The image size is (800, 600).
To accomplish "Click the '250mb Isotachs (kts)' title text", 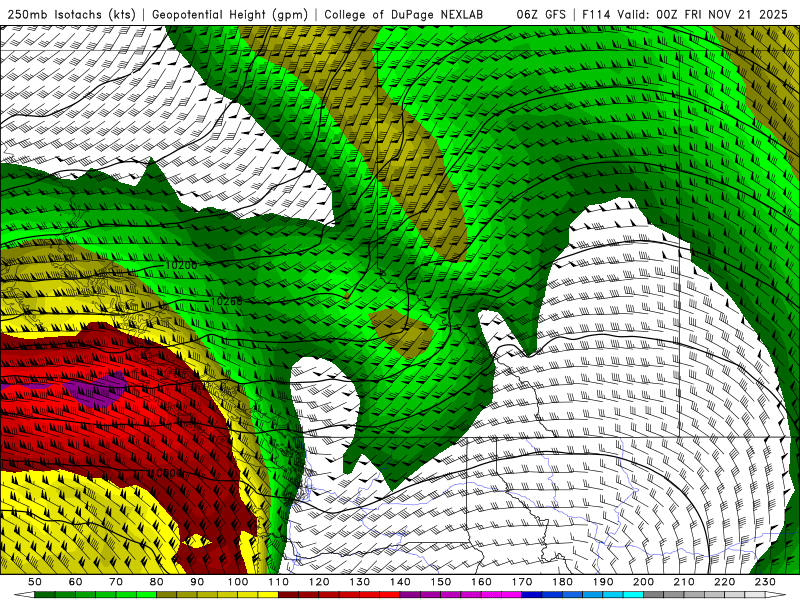I will (x=72, y=15).
